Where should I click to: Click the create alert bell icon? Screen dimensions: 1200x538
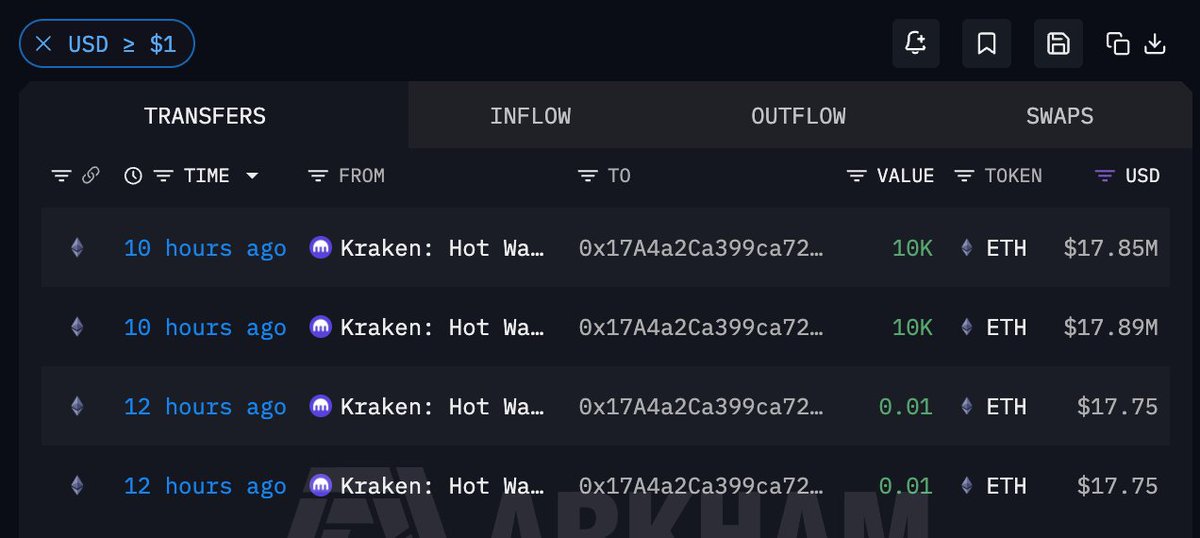pyautogui.click(x=915, y=44)
